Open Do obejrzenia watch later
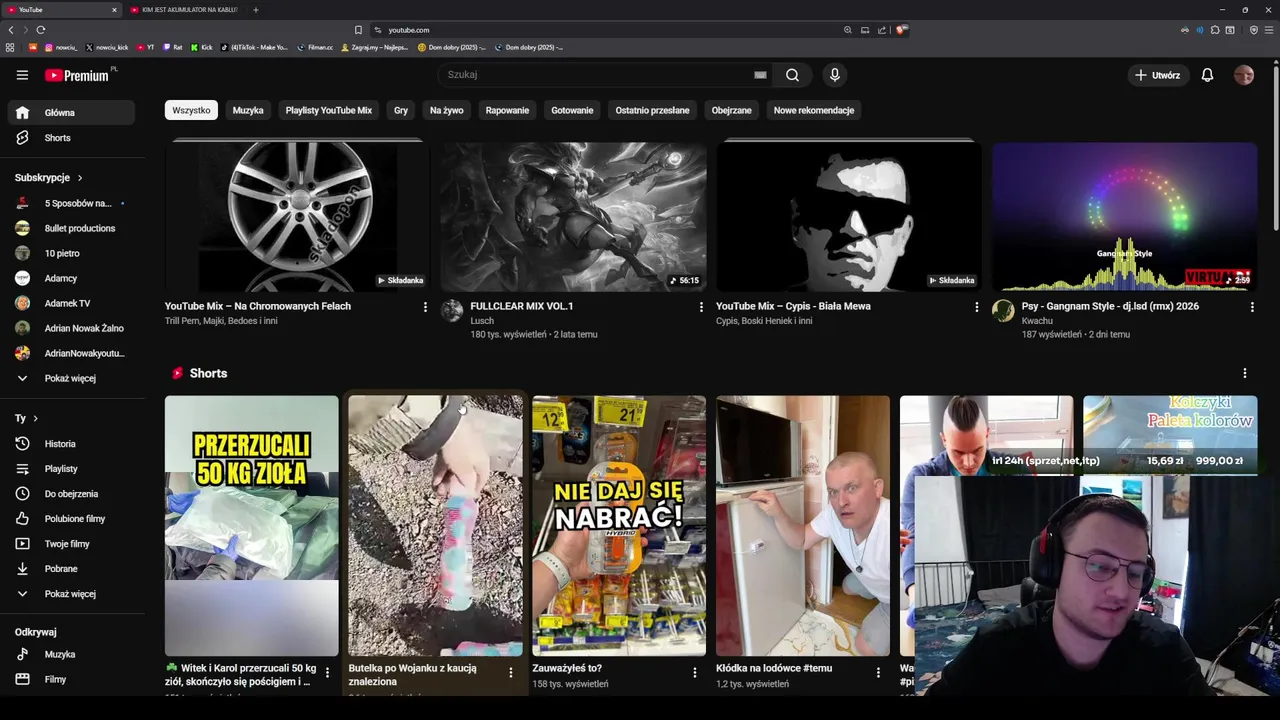This screenshot has height=720, width=1280. (71, 494)
